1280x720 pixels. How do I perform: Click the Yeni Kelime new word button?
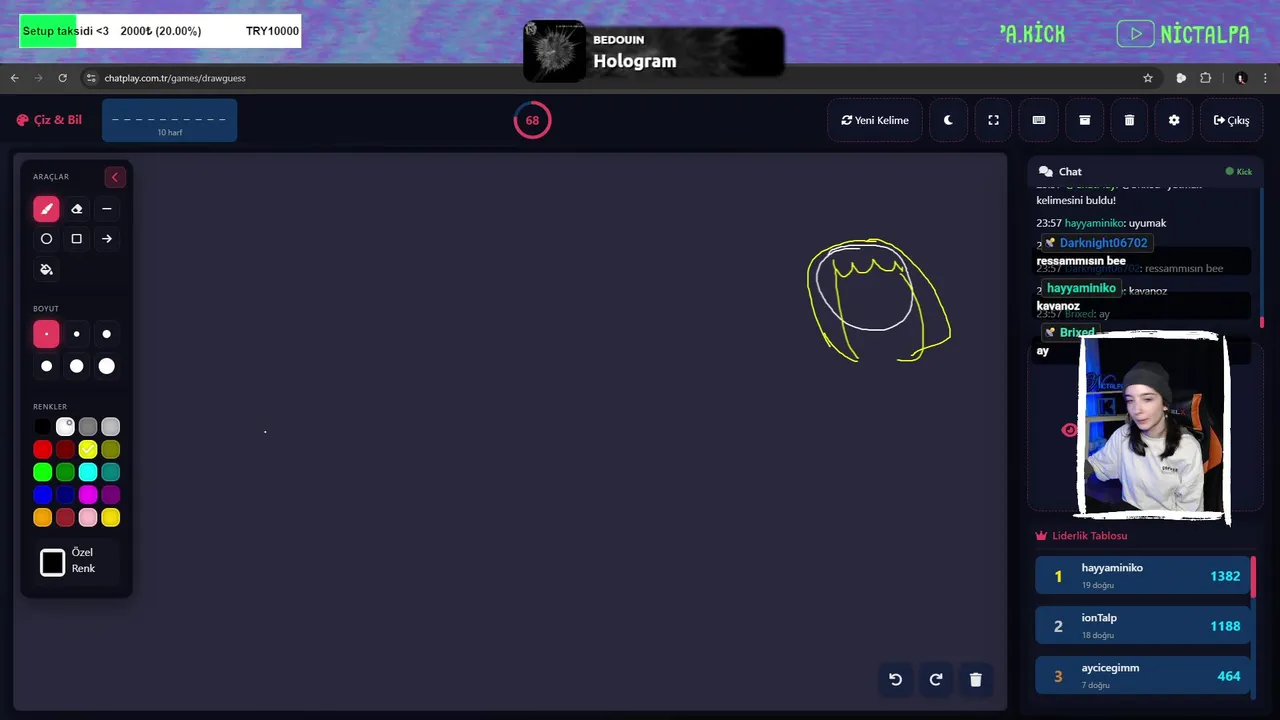tap(875, 120)
